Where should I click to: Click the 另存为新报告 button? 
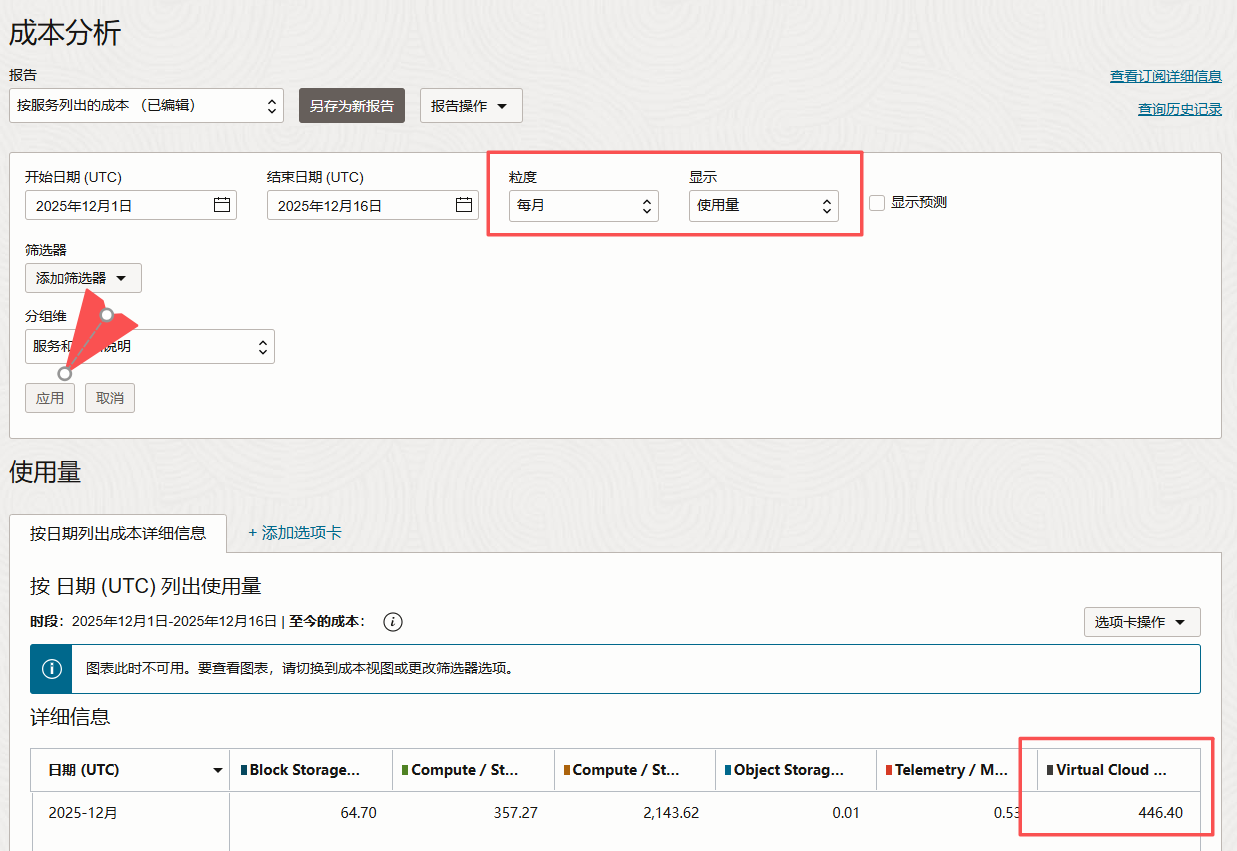(351, 105)
